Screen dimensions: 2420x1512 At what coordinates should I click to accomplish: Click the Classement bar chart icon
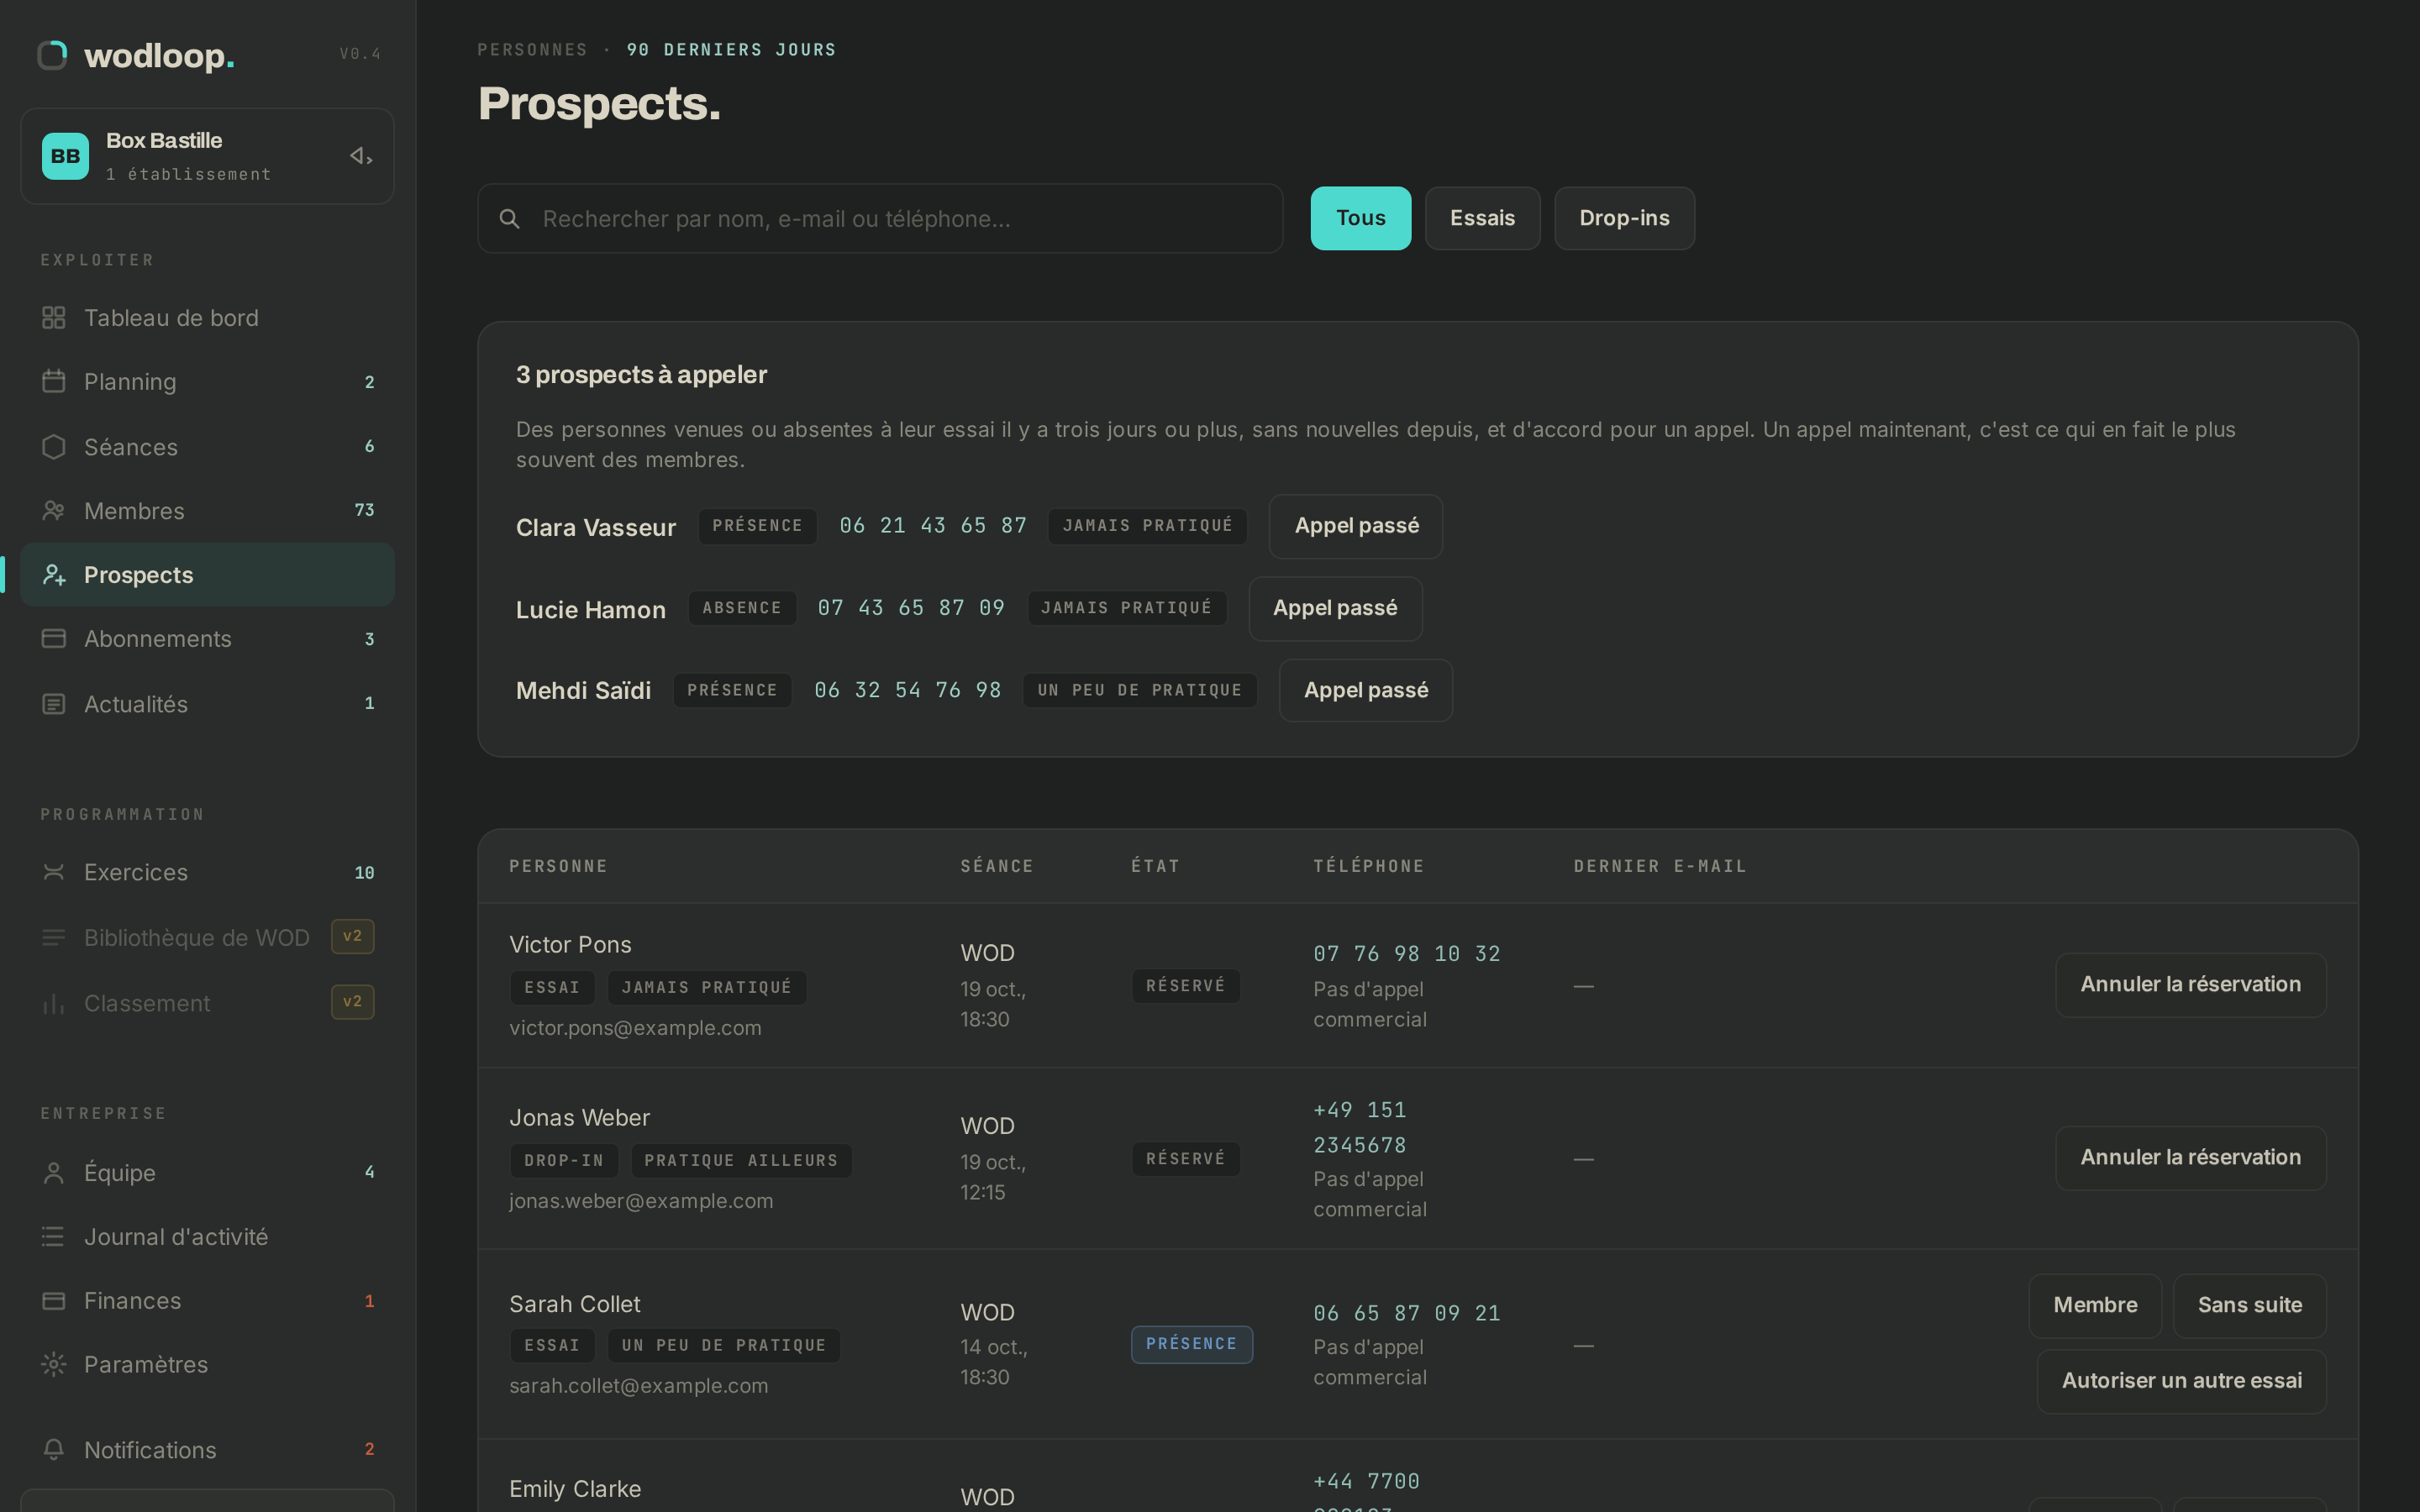[54, 1003]
